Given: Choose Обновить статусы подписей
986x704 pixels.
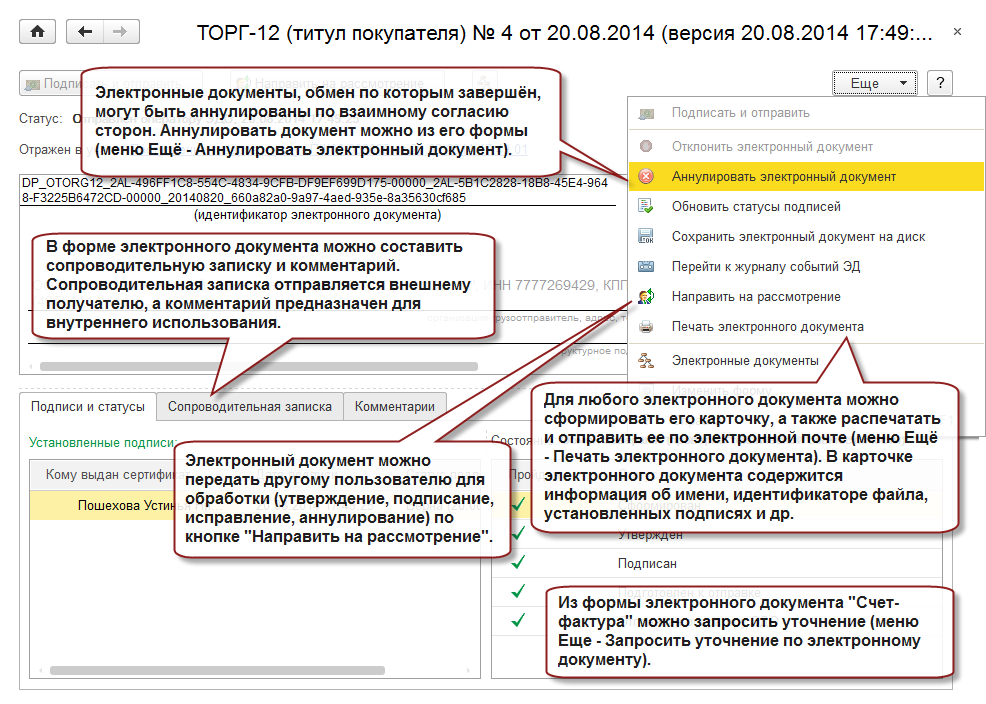Looking at the screenshot, I should point(756,207).
